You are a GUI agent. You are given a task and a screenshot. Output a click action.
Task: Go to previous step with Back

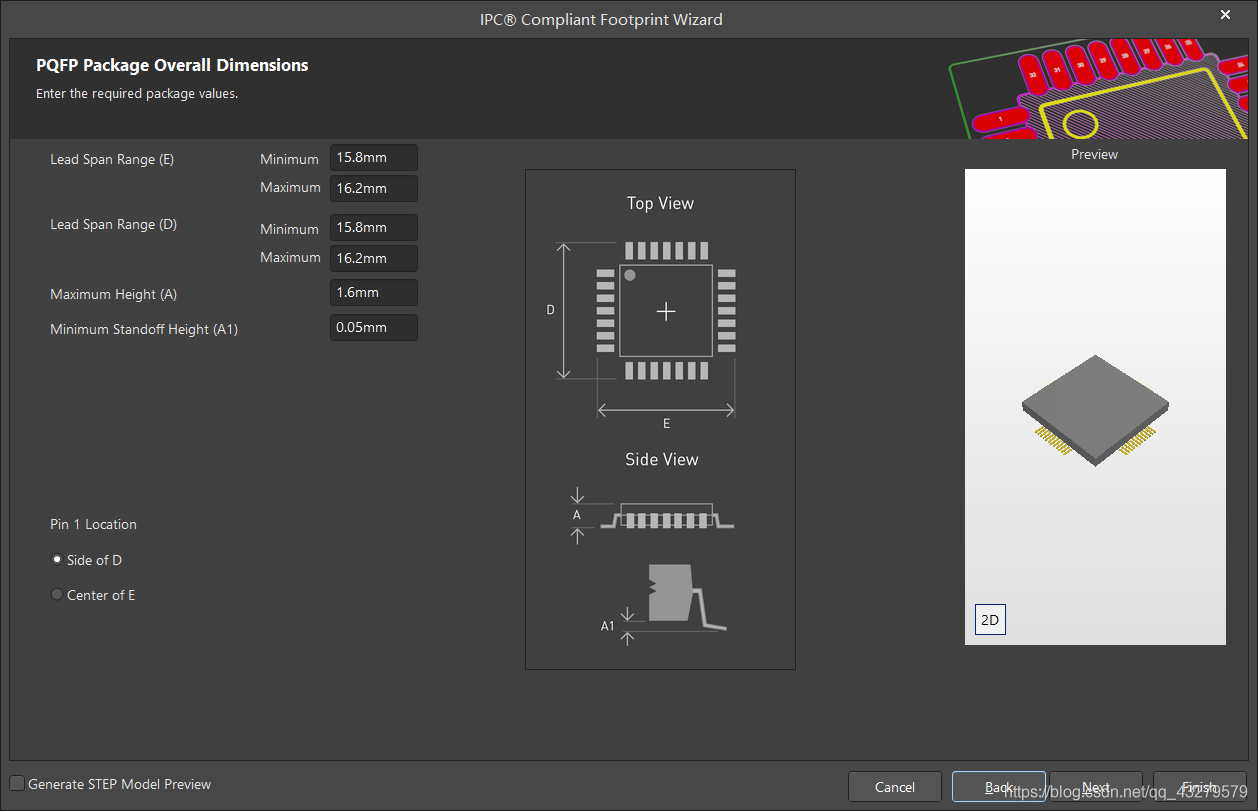pos(999,787)
